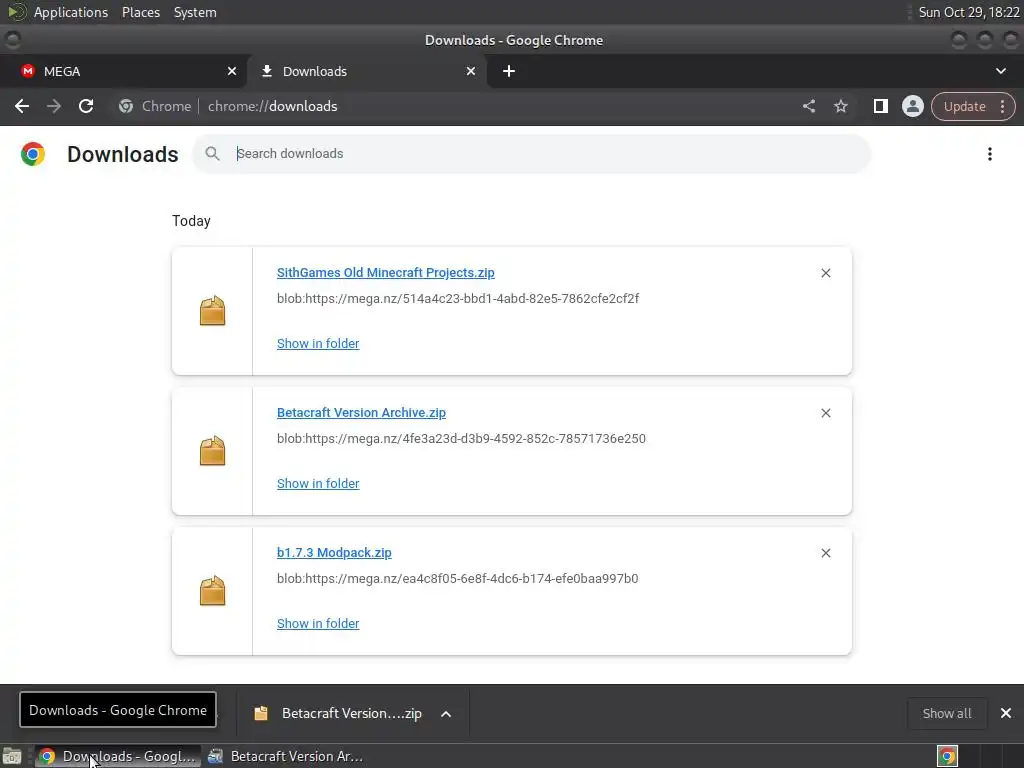The image size is (1024, 768).
Task: Open Betacraft Version Archive.zip link
Action: (x=361, y=413)
